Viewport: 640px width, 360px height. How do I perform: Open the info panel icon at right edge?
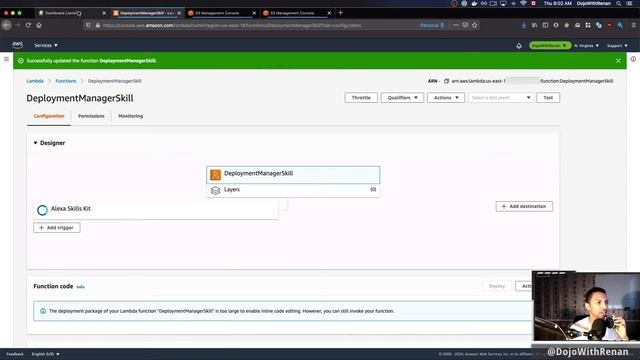[633, 59]
